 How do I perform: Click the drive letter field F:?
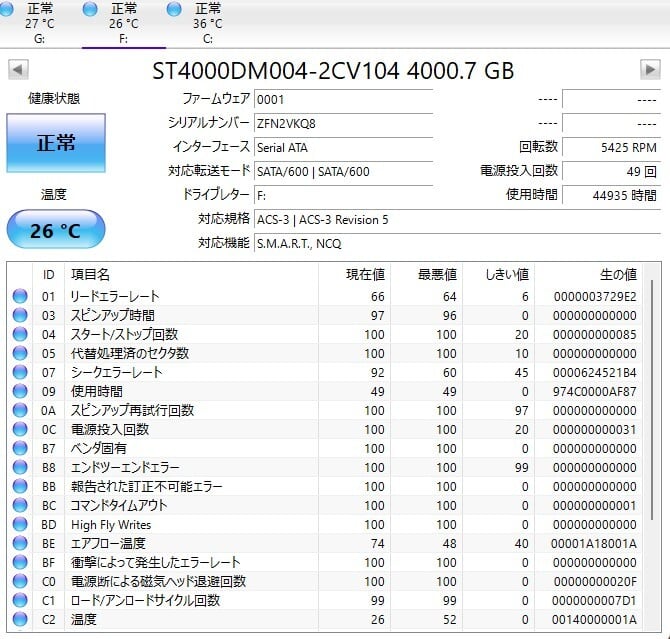[344, 195]
